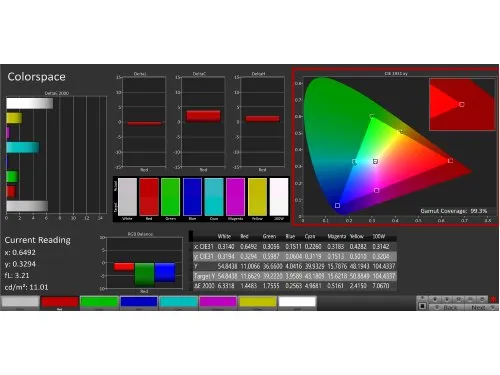The height and width of the screenshot is (375, 500).
Task: Click the Next navigation button
Action: click(480, 307)
